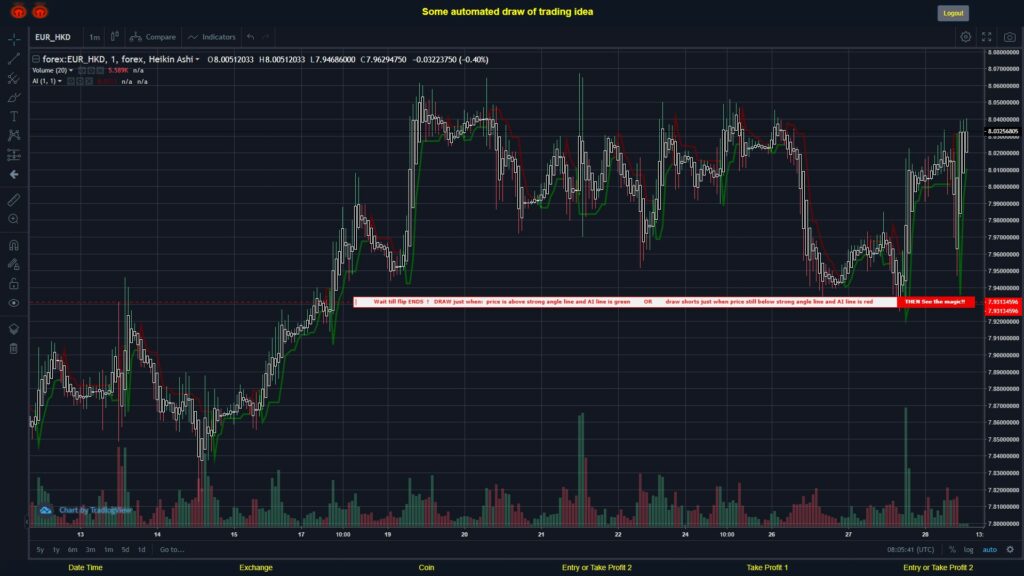This screenshot has height=576, width=1024.
Task: Open the Heikin Ashi series dropdown arrow
Action: [x=197, y=59]
